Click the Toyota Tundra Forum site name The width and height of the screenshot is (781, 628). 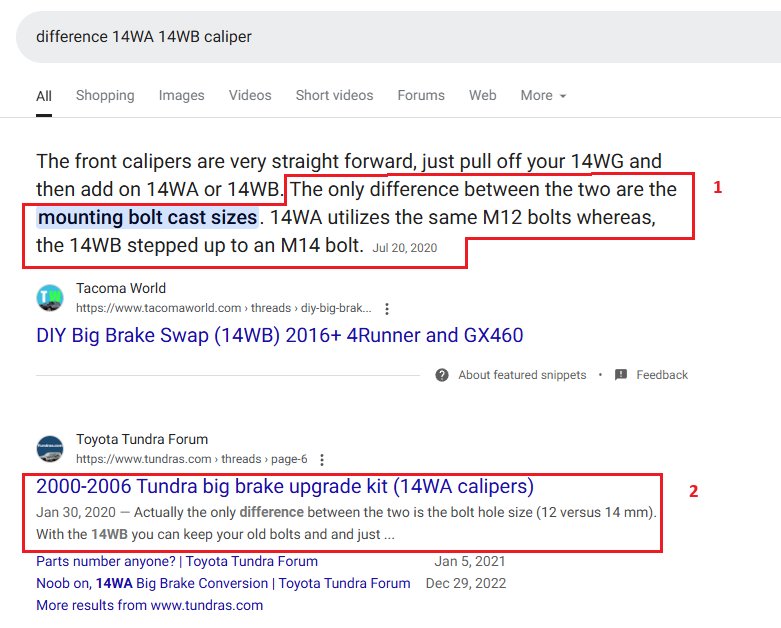pos(142,439)
